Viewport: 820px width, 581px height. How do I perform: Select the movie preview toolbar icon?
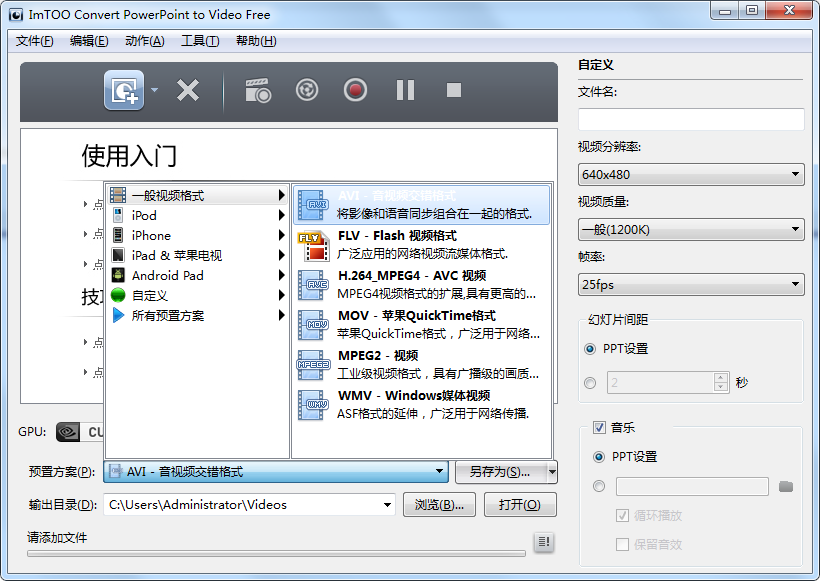coord(257,90)
